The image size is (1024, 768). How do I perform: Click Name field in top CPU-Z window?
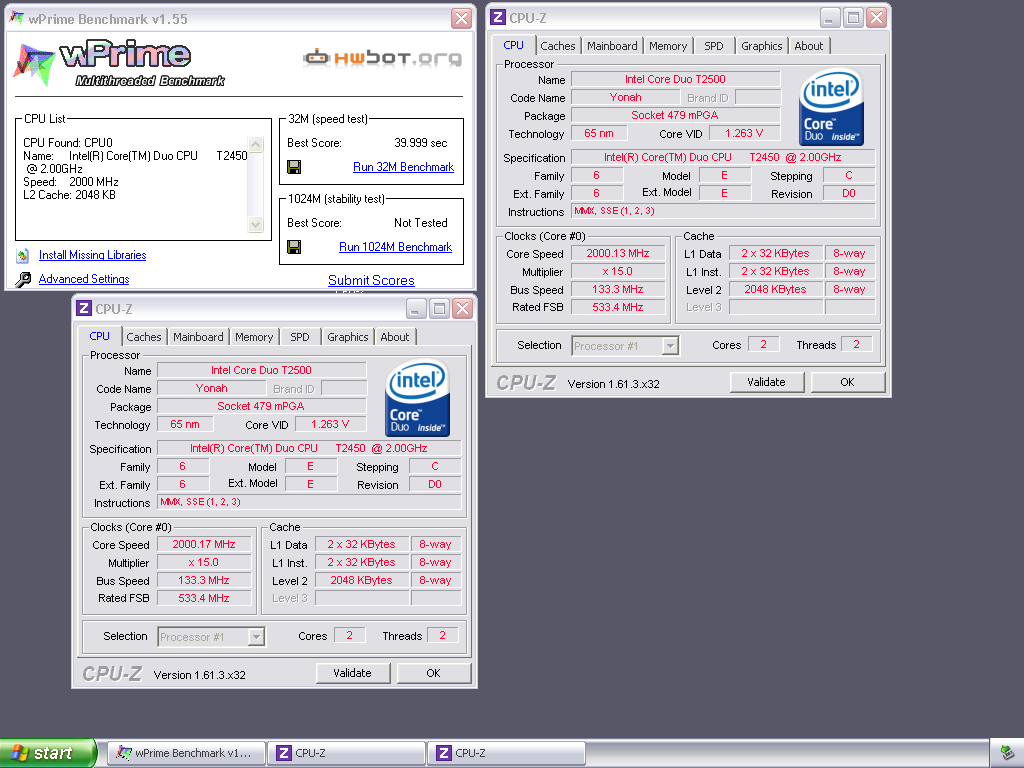[675, 79]
